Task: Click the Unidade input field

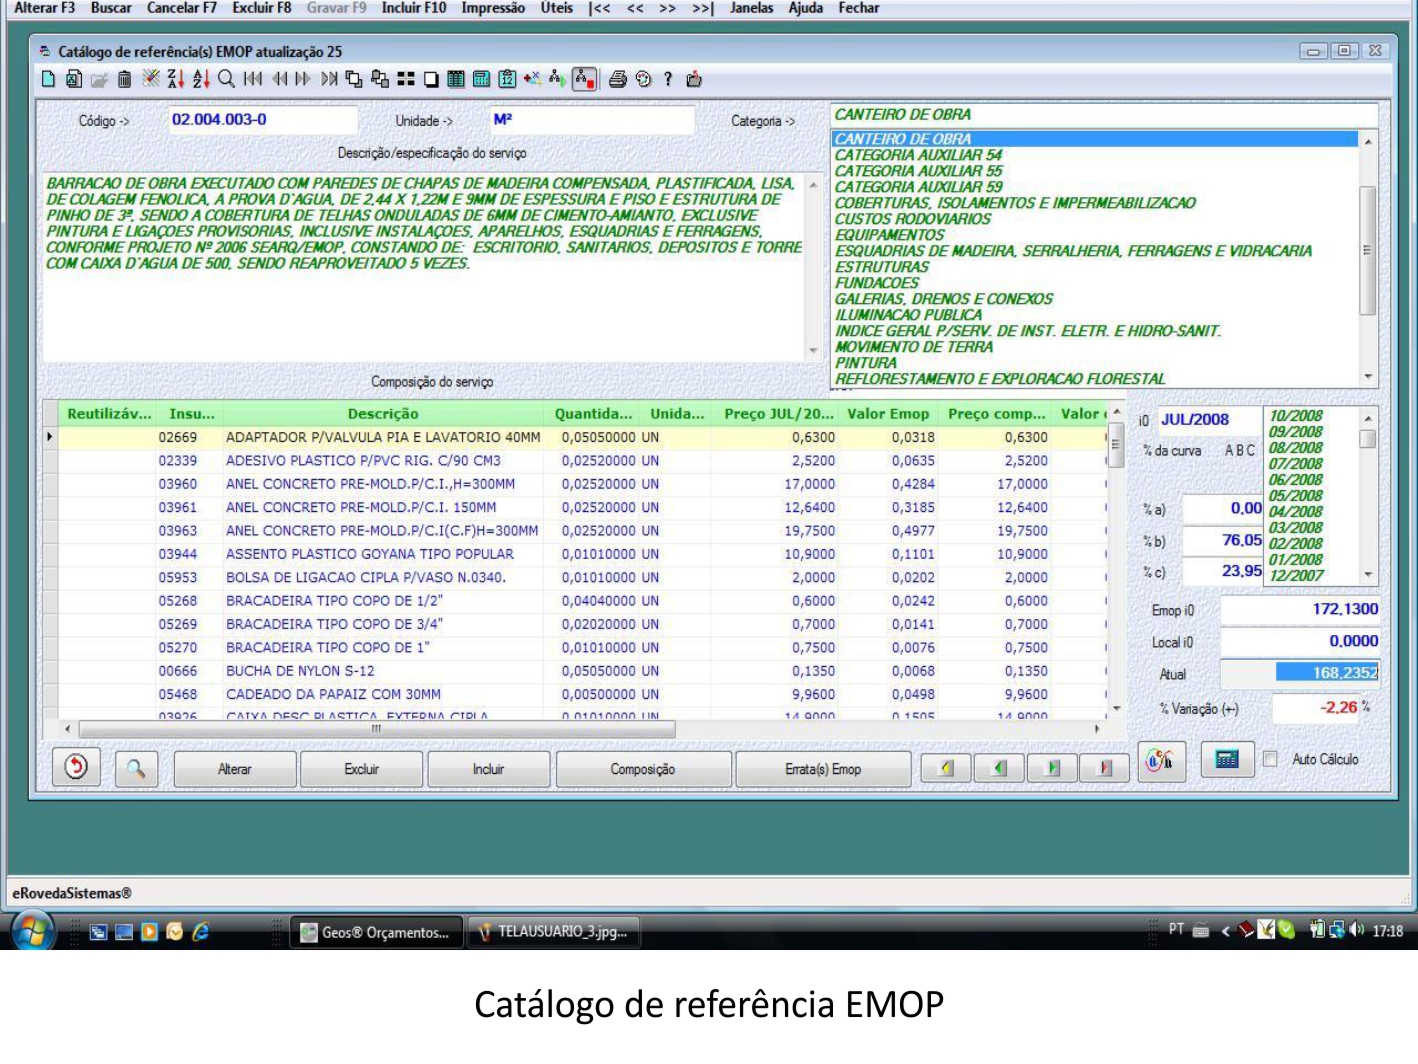Action: [591, 120]
